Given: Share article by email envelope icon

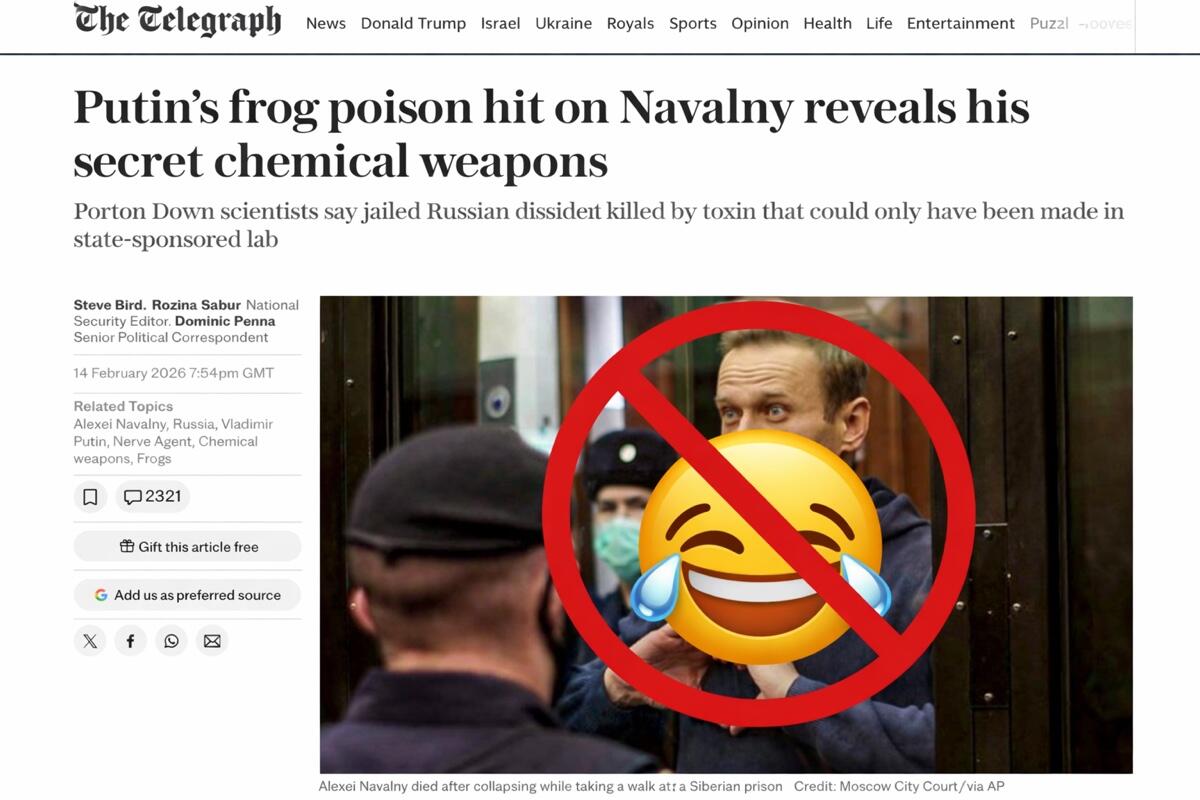Looking at the screenshot, I should tap(212, 641).
